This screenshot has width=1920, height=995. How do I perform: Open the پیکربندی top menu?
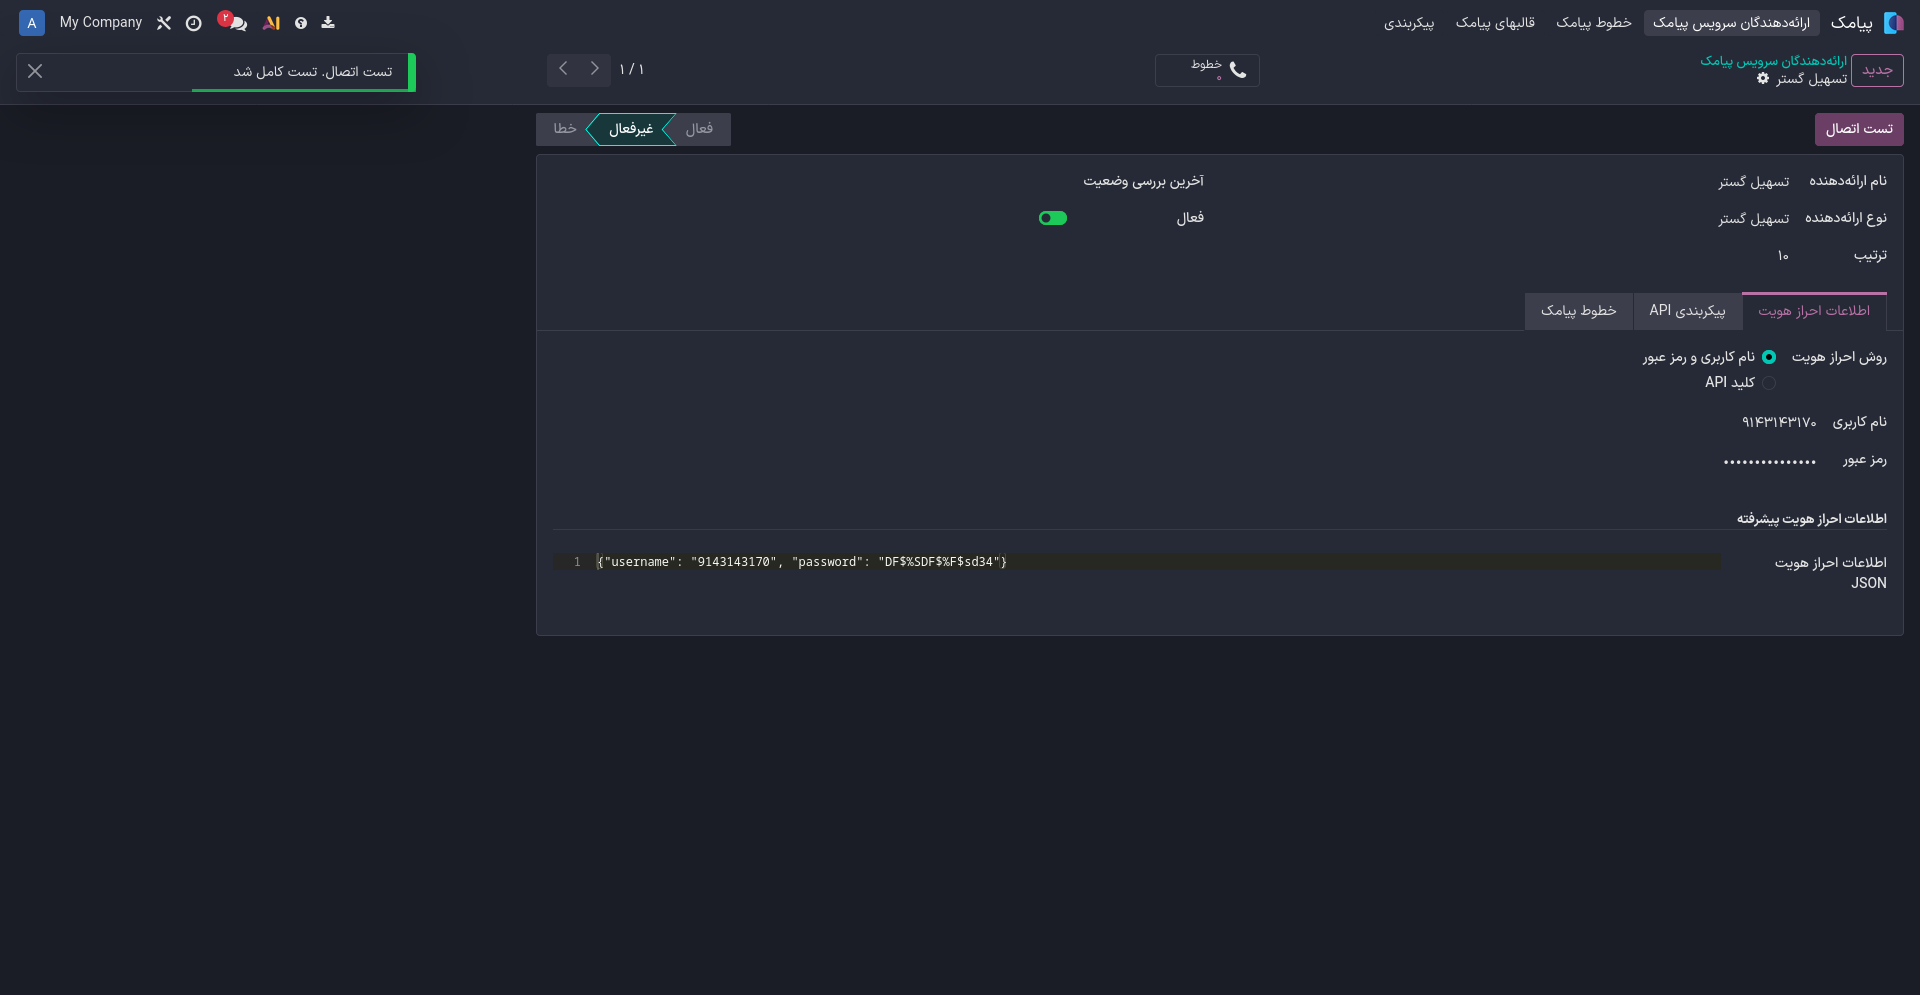1408,23
